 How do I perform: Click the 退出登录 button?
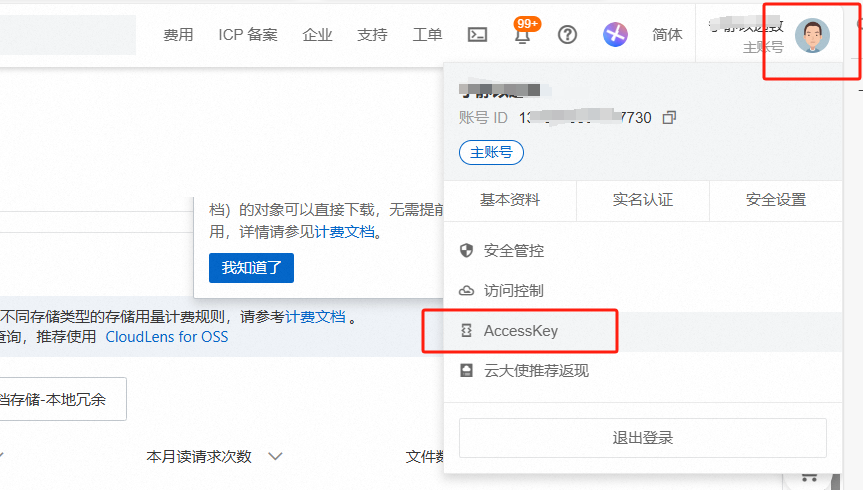pyautogui.click(x=643, y=438)
